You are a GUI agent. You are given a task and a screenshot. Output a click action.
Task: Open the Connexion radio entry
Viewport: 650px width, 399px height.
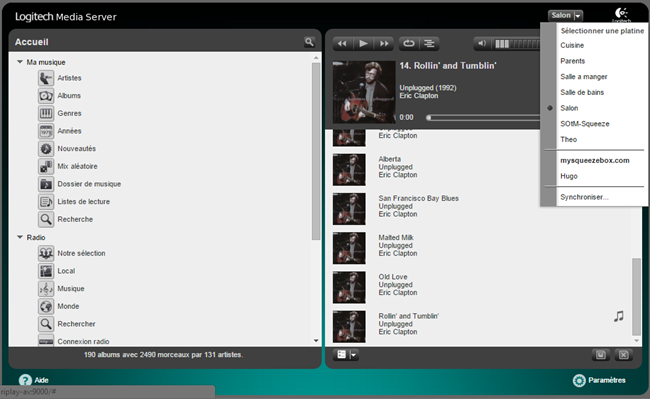click(83, 341)
